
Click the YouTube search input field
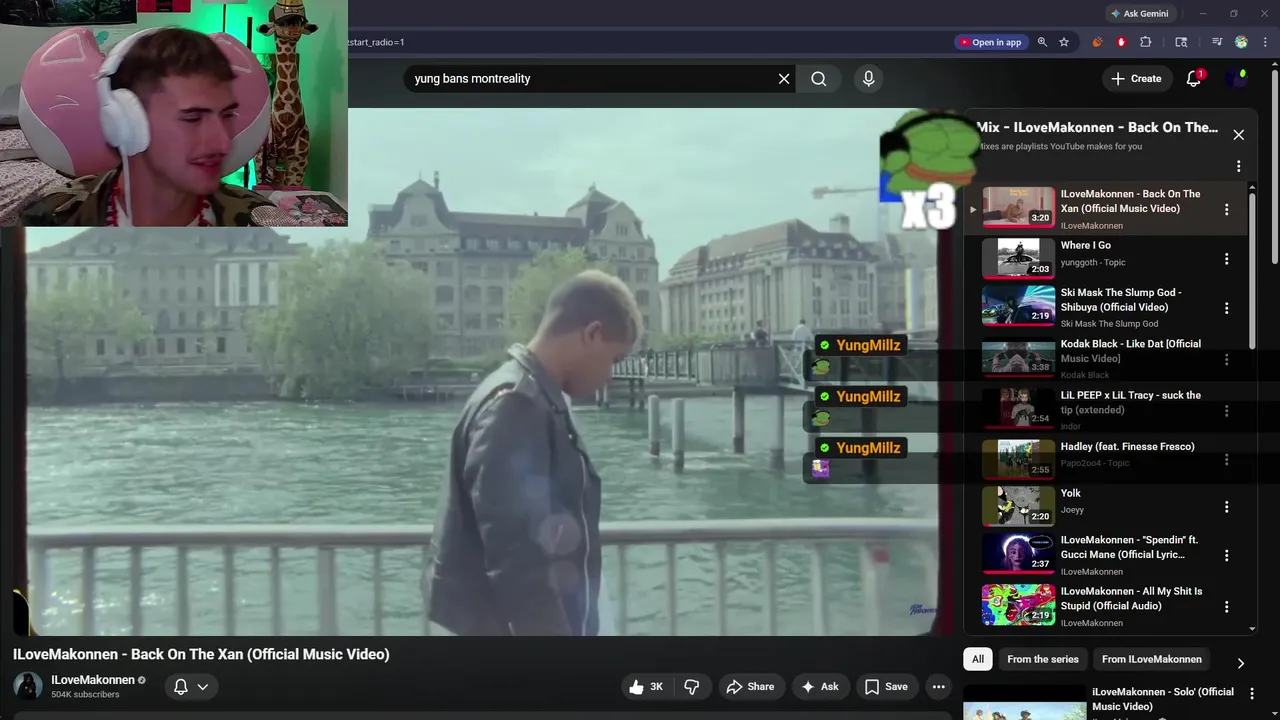tap(590, 79)
